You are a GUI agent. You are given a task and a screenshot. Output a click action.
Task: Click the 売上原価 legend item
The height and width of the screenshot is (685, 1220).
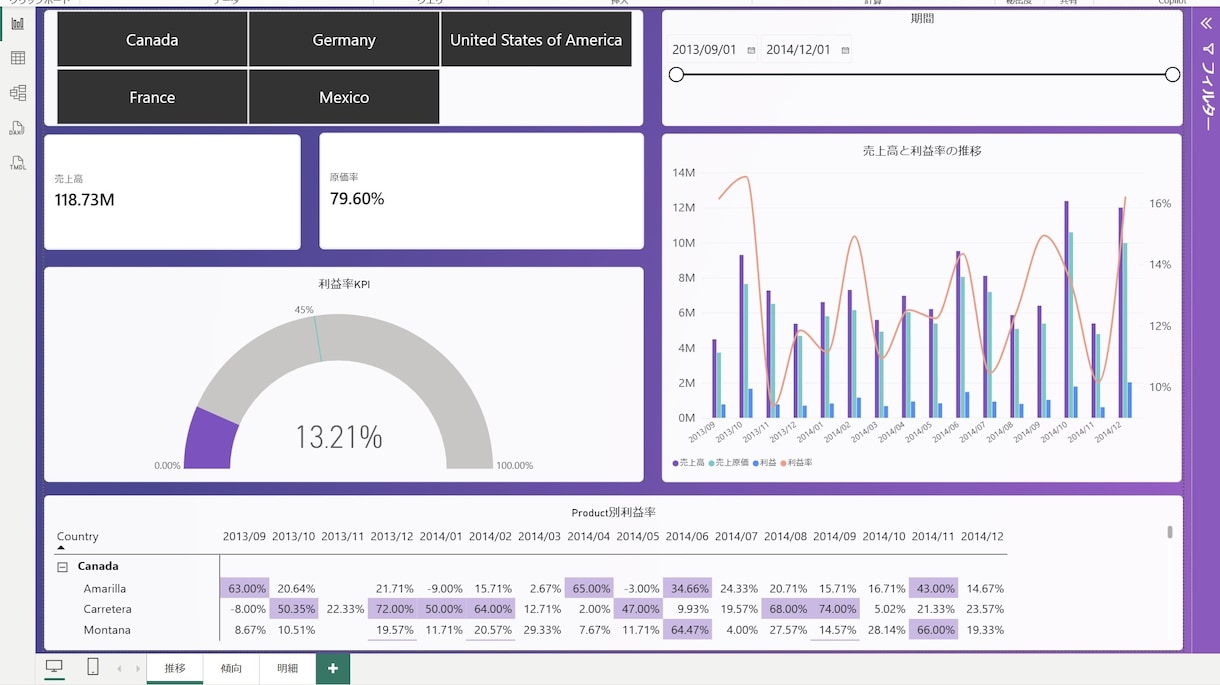[729, 463]
